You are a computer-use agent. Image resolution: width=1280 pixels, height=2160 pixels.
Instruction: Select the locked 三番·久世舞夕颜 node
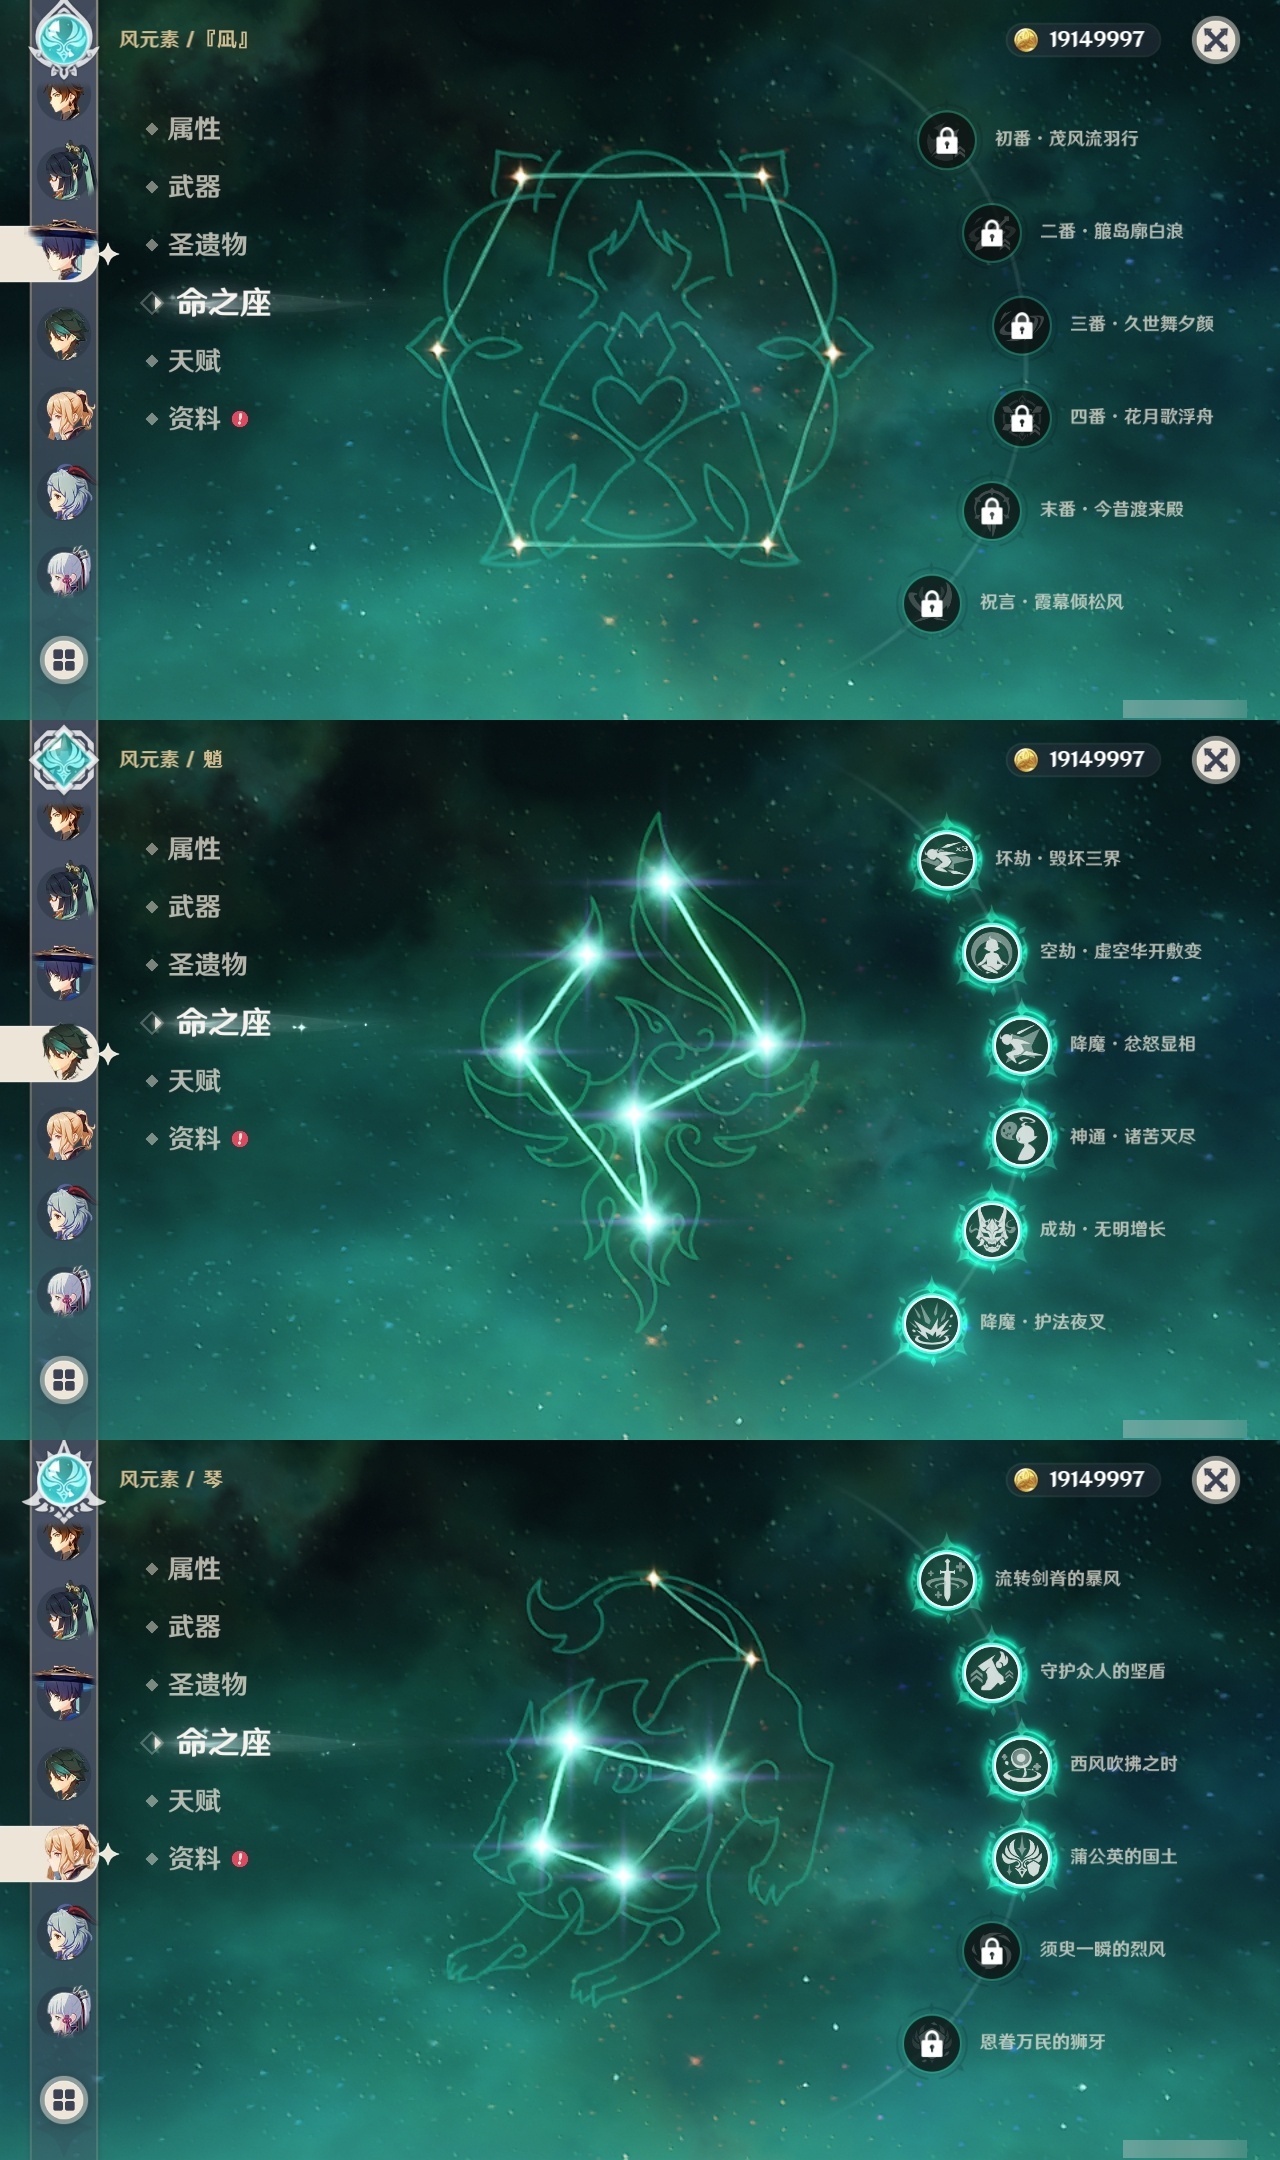click(x=1021, y=325)
